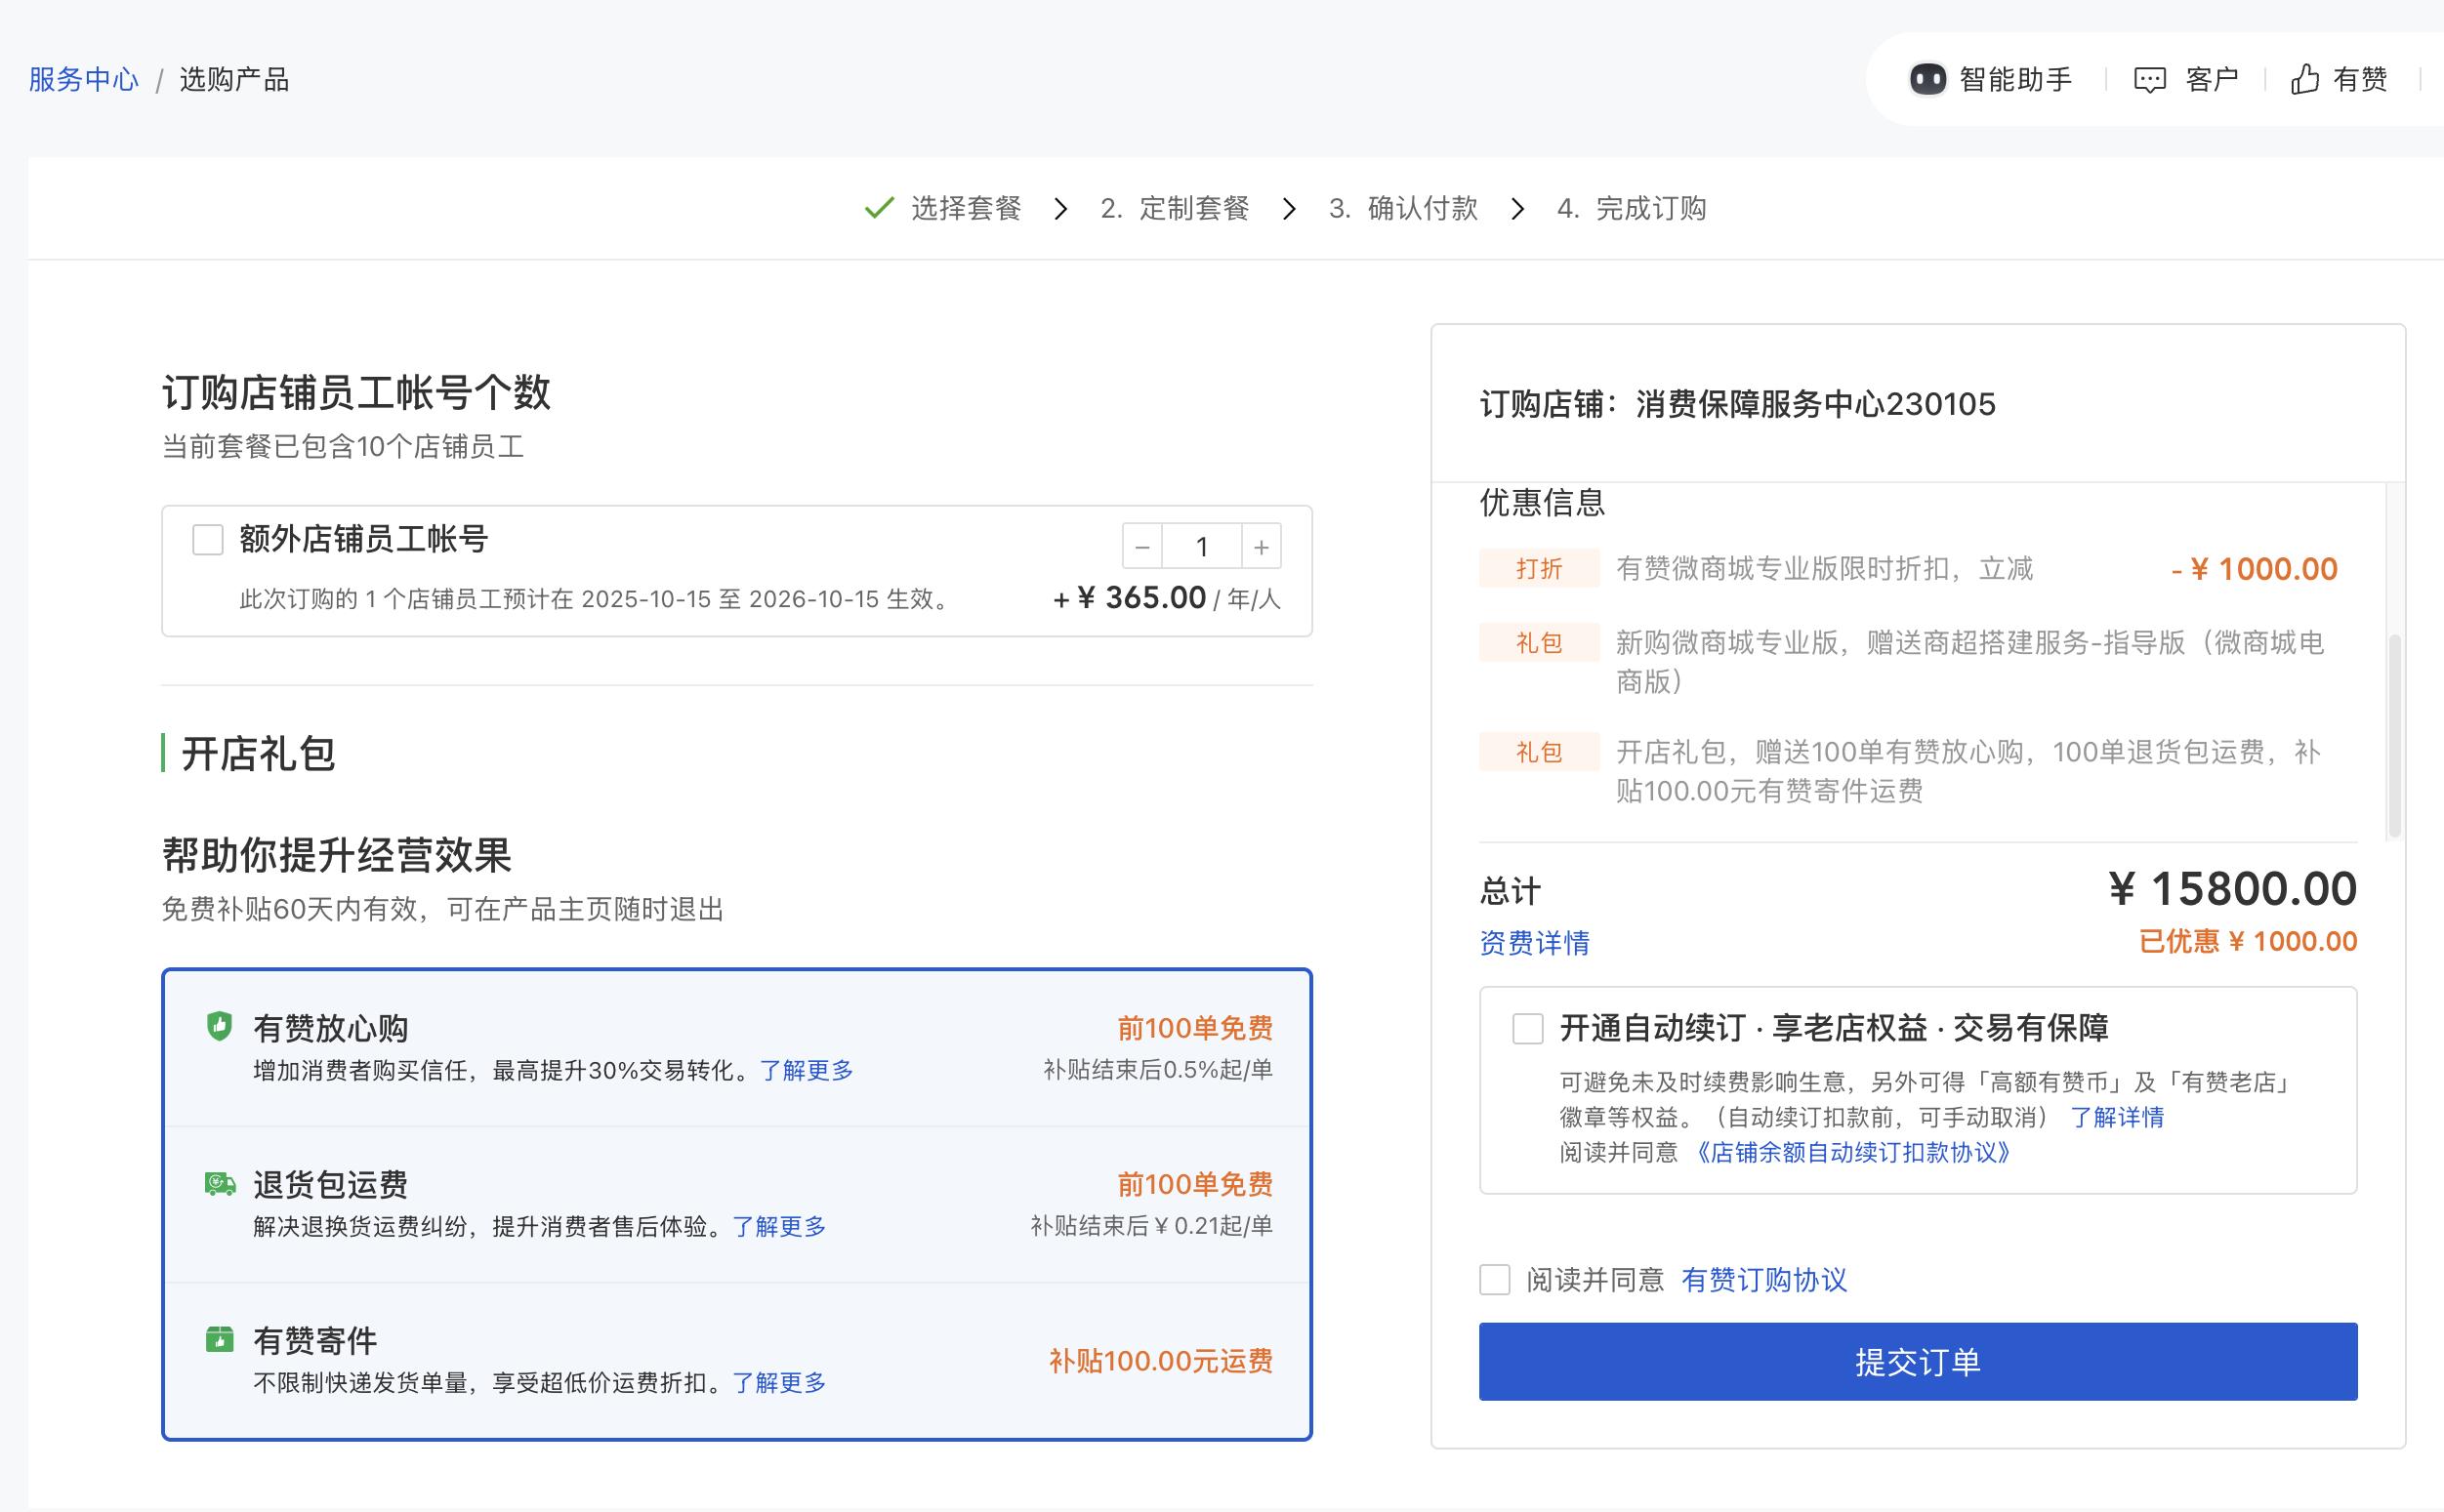The width and height of the screenshot is (2444, 1512).
Task: Expand 资费详情 fee breakdown
Action: [x=1534, y=942]
